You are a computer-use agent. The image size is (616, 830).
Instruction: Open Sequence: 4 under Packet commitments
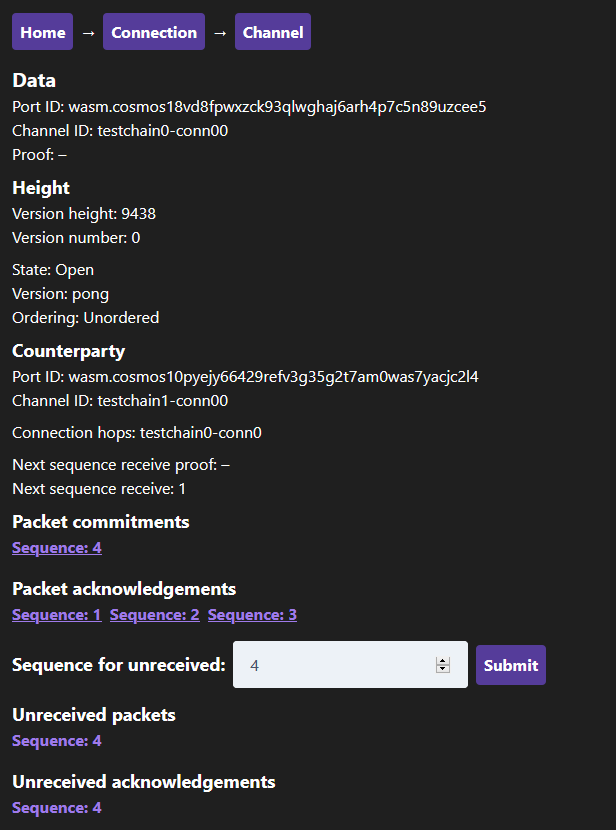pos(57,548)
